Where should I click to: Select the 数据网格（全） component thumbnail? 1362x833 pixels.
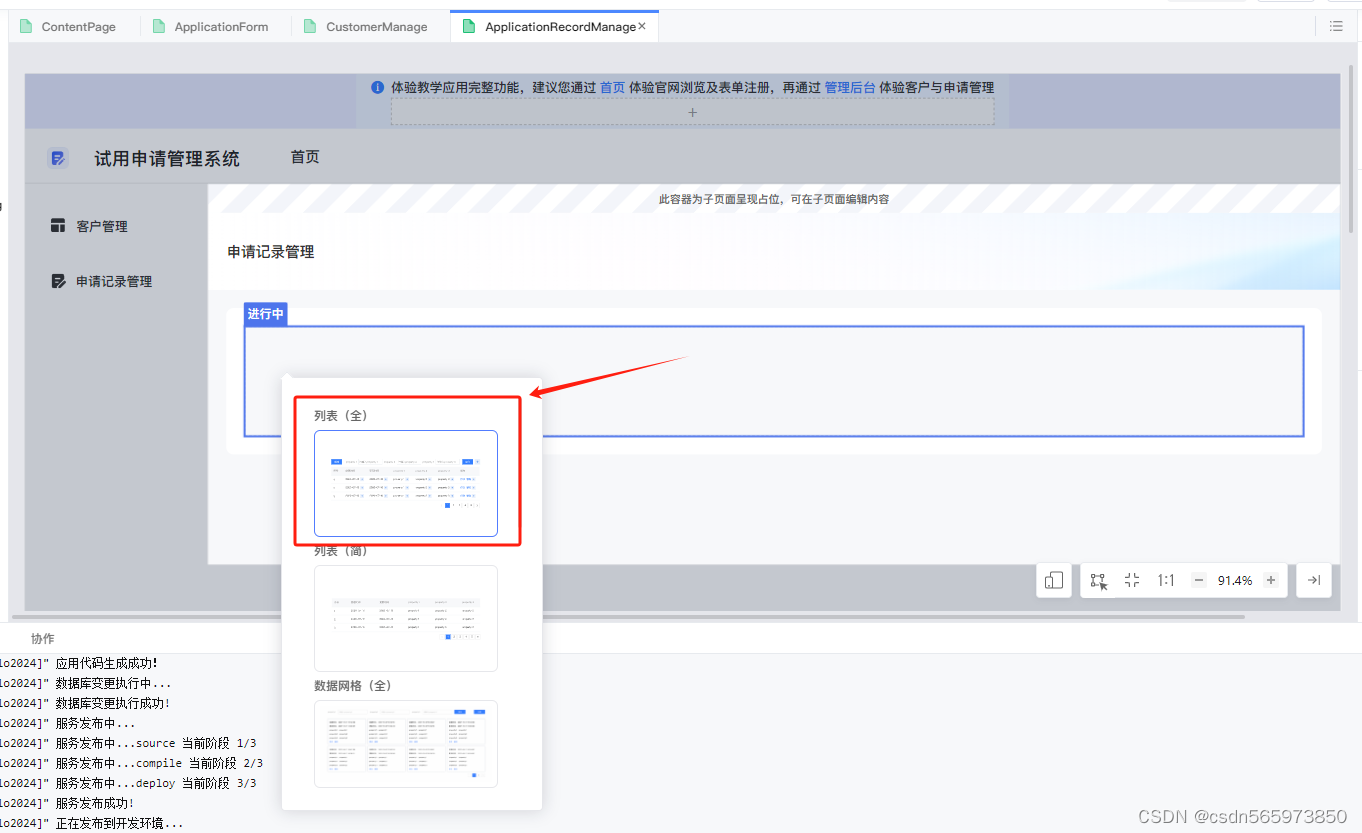[406, 744]
